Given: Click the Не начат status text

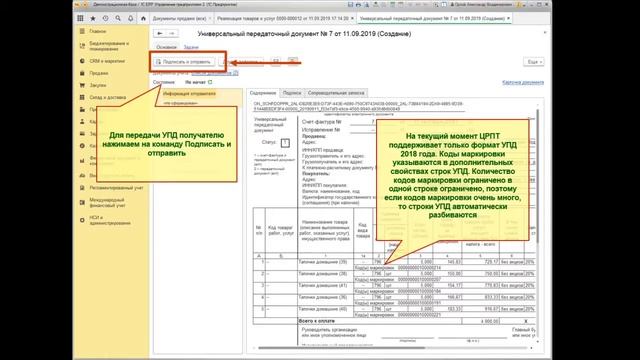Looking at the screenshot, I should click(196, 82).
